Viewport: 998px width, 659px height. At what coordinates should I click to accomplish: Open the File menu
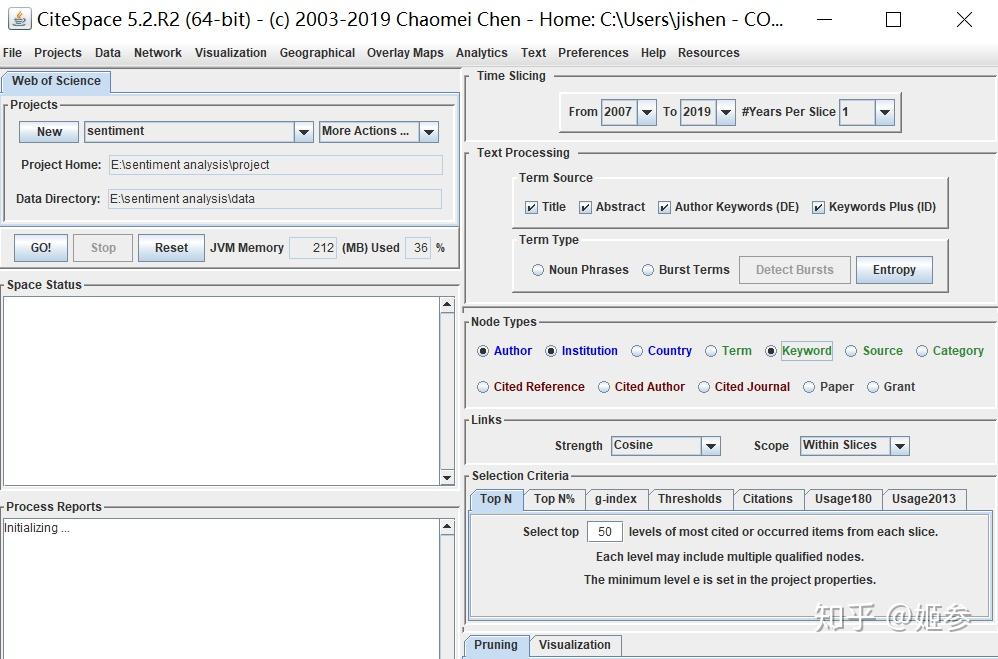pyautogui.click(x=12, y=53)
